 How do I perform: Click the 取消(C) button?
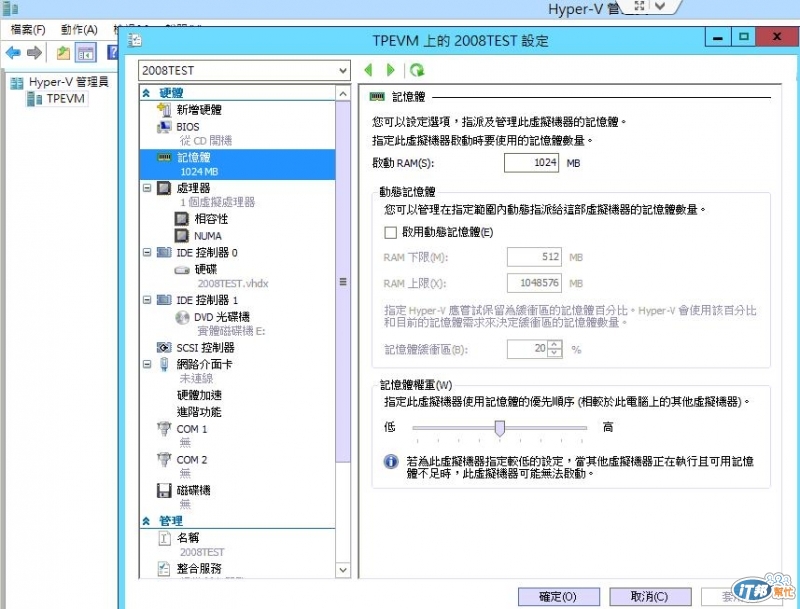[x=650, y=597]
